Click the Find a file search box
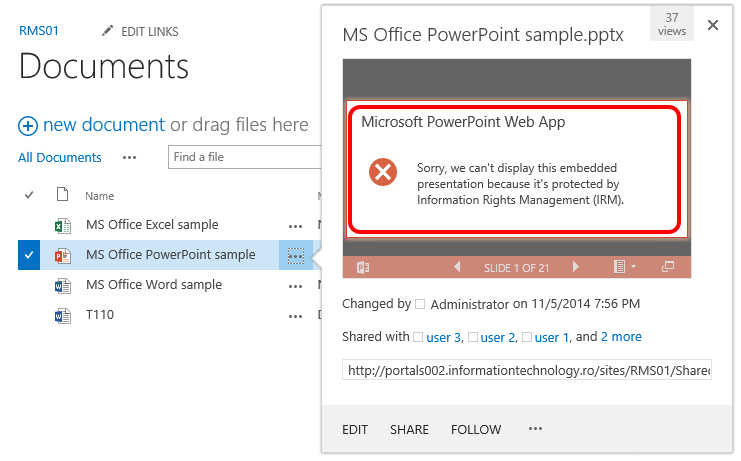The width and height of the screenshot is (741, 461). [245, 157]
